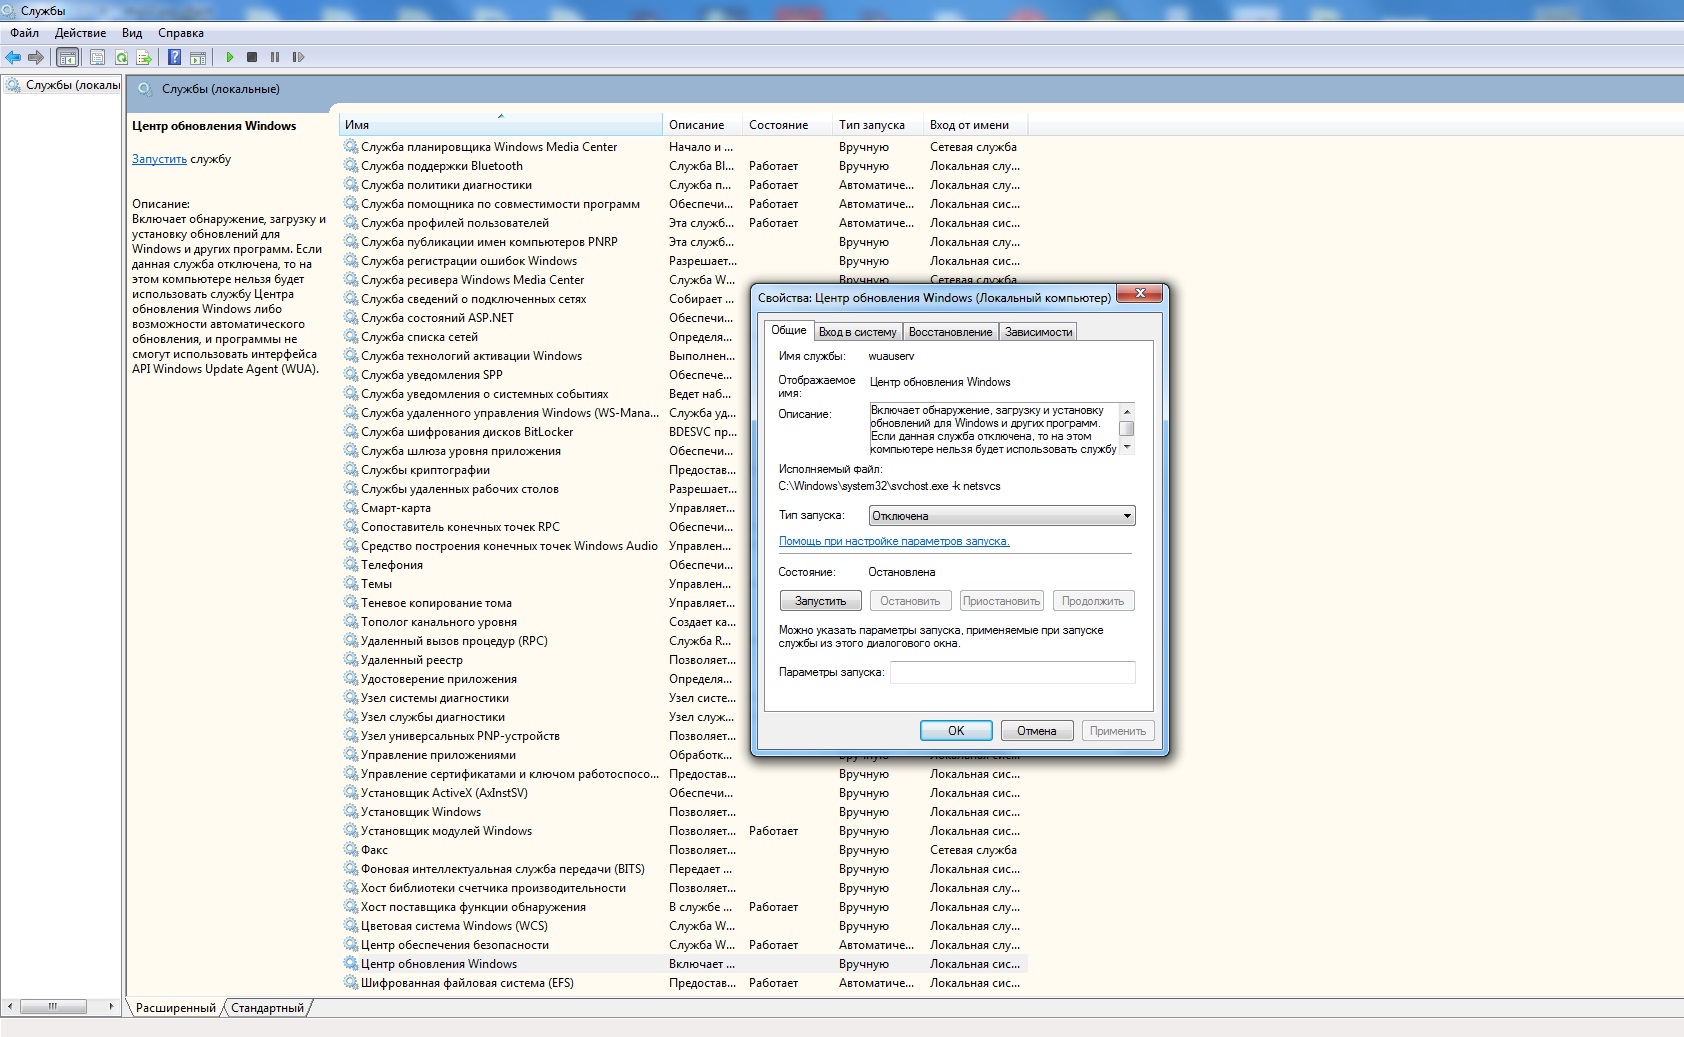Click the gear icon of Служба поддержки Bluetooth
This screenshot has width=1684, height=1037.
coord(351,166)
